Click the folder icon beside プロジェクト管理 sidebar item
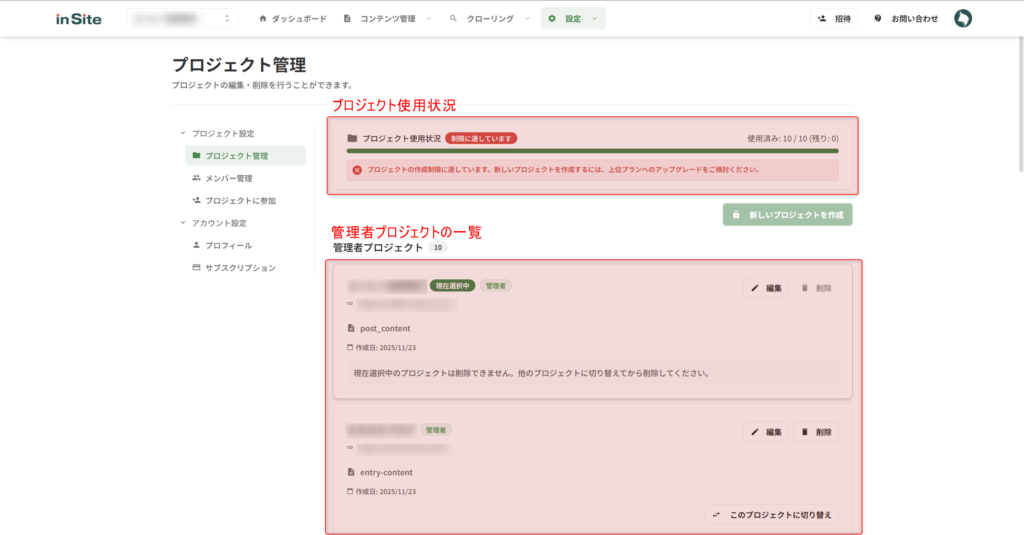Image resolution: width=1024 pixels, height=535 pixels. pos(196,155)
